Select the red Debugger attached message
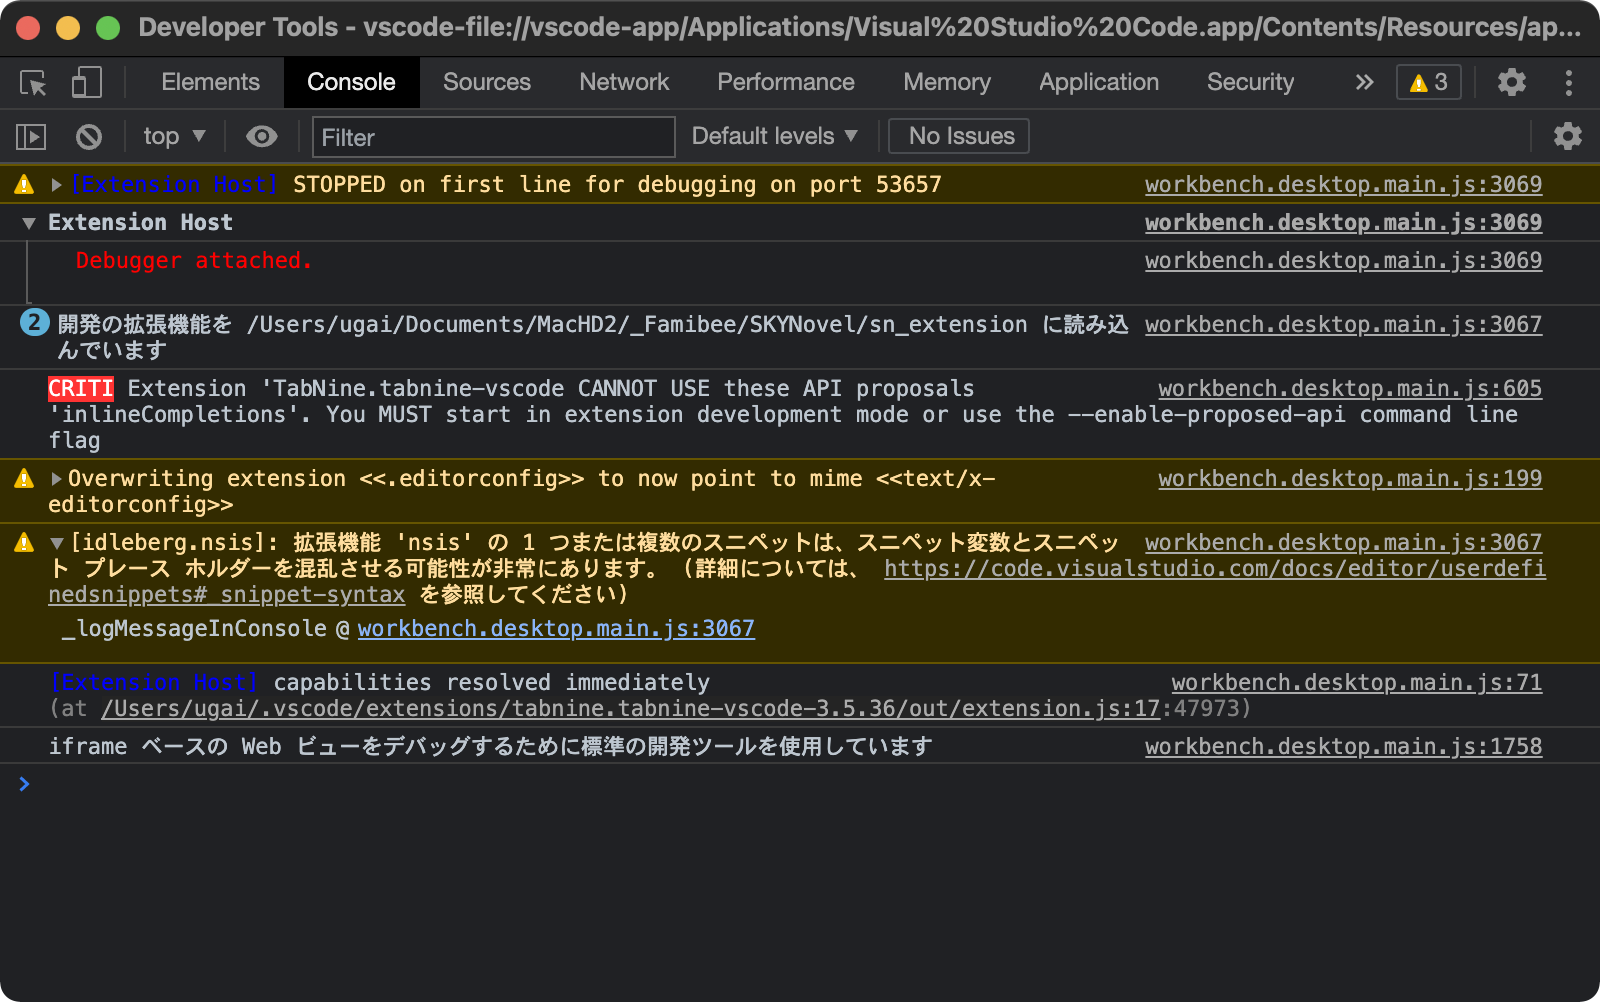The height and width of the screenshot is (1002, 1600). coord(194,261)
